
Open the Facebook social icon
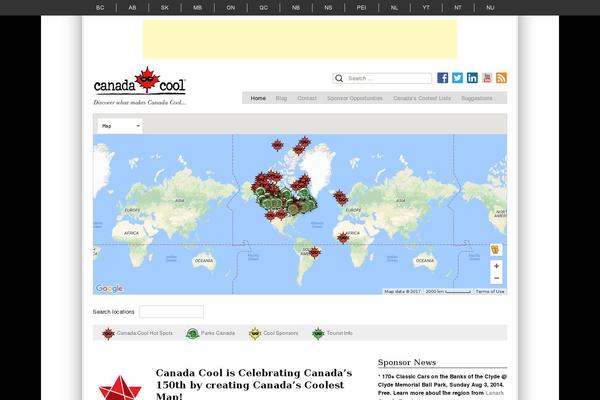pyautogui.click(x=442, y=78)
